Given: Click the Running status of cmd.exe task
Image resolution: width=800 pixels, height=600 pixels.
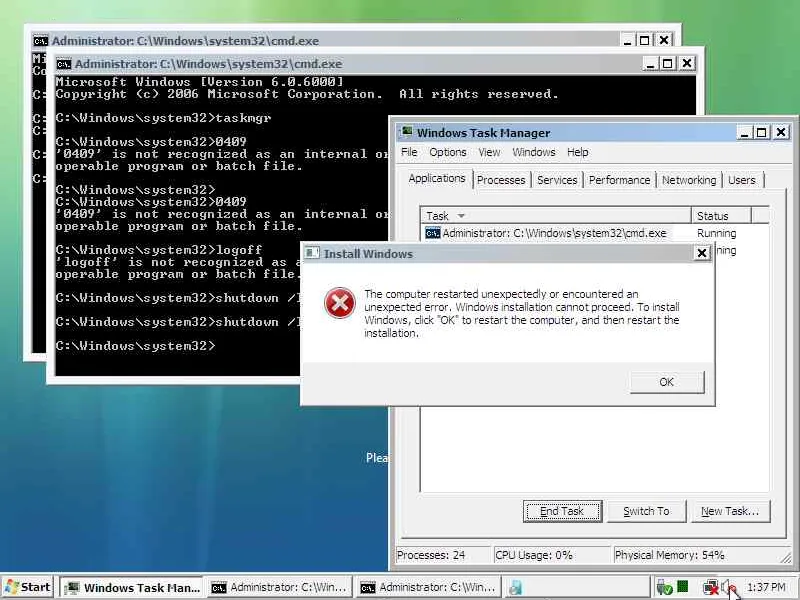Looking at the screenshot, I should [x=716, y=233].
